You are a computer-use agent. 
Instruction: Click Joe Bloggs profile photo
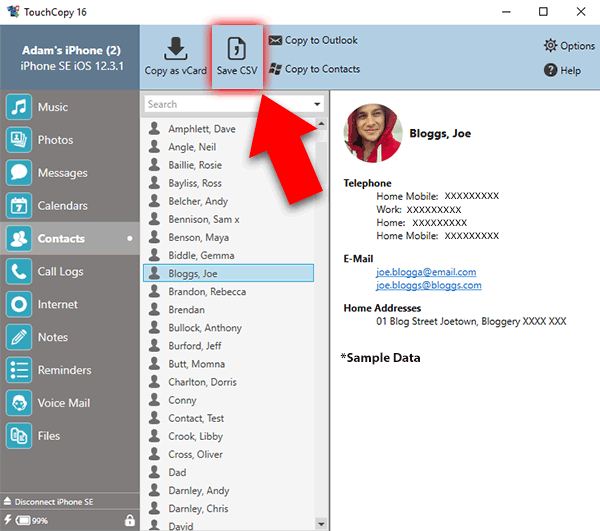(373, 133)
